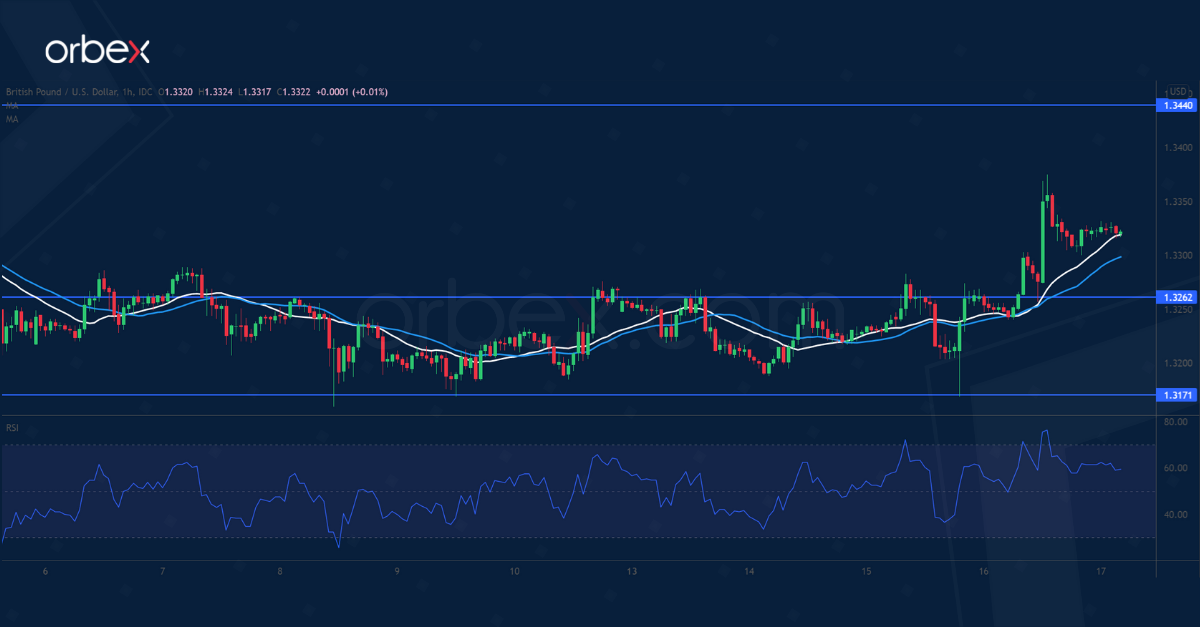Screen dimensions: 1200x627
Task: Click the RSI indicator label
Action: tap(12, 428)
